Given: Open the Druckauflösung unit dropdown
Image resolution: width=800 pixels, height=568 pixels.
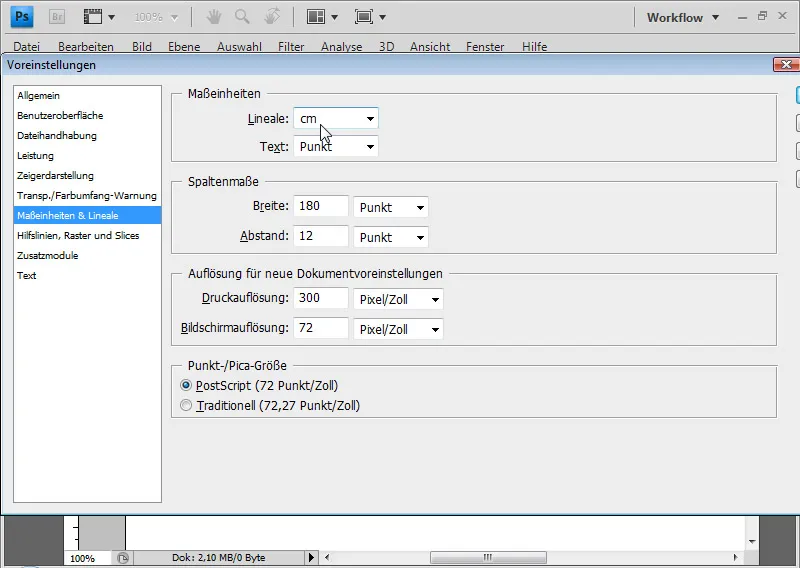Looking at the screenshot, I should (398, 299).
